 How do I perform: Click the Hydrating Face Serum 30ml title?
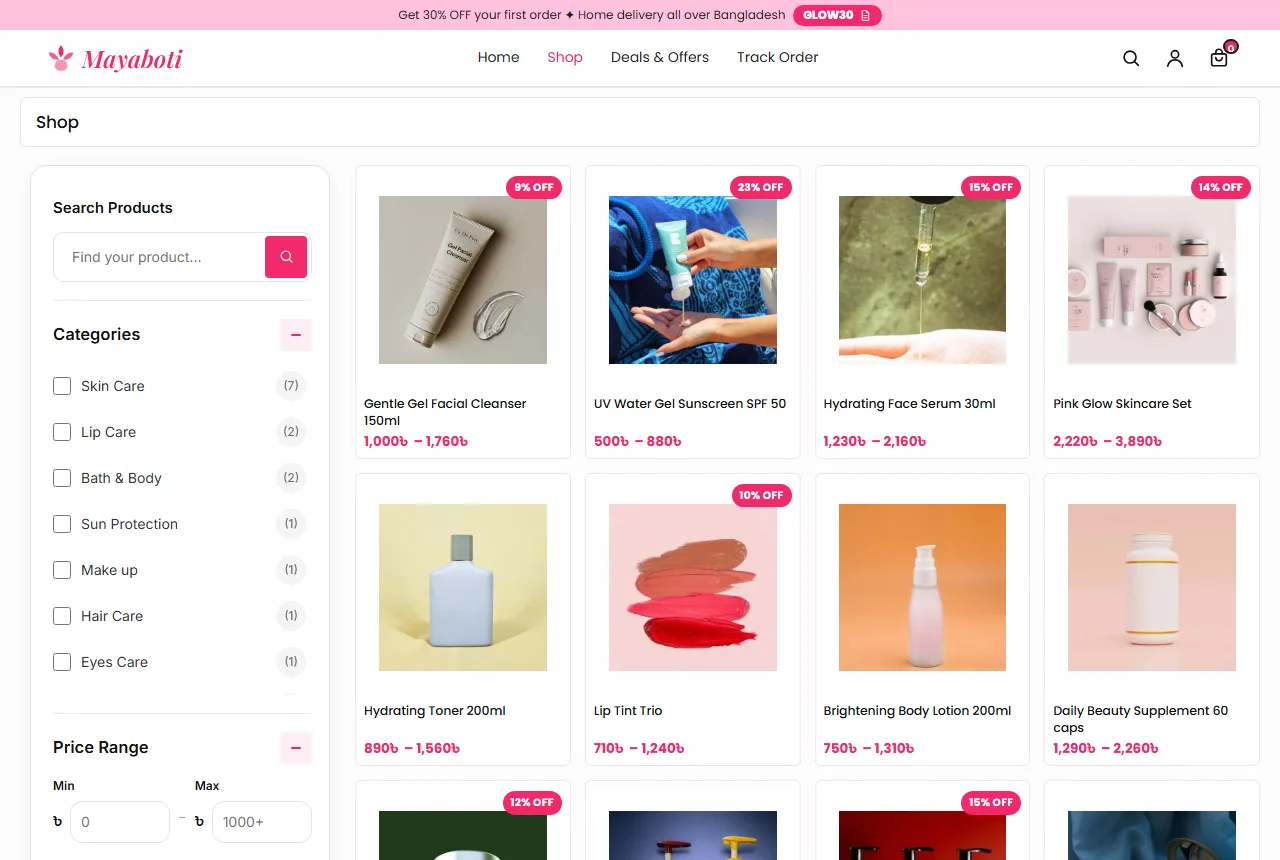click(x=910, y=404)
